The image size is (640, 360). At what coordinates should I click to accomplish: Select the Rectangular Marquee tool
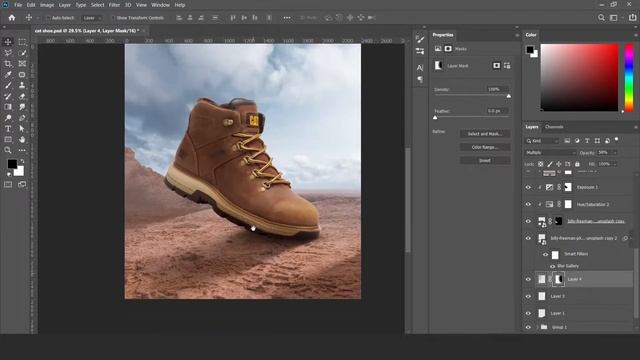[22, 42]
